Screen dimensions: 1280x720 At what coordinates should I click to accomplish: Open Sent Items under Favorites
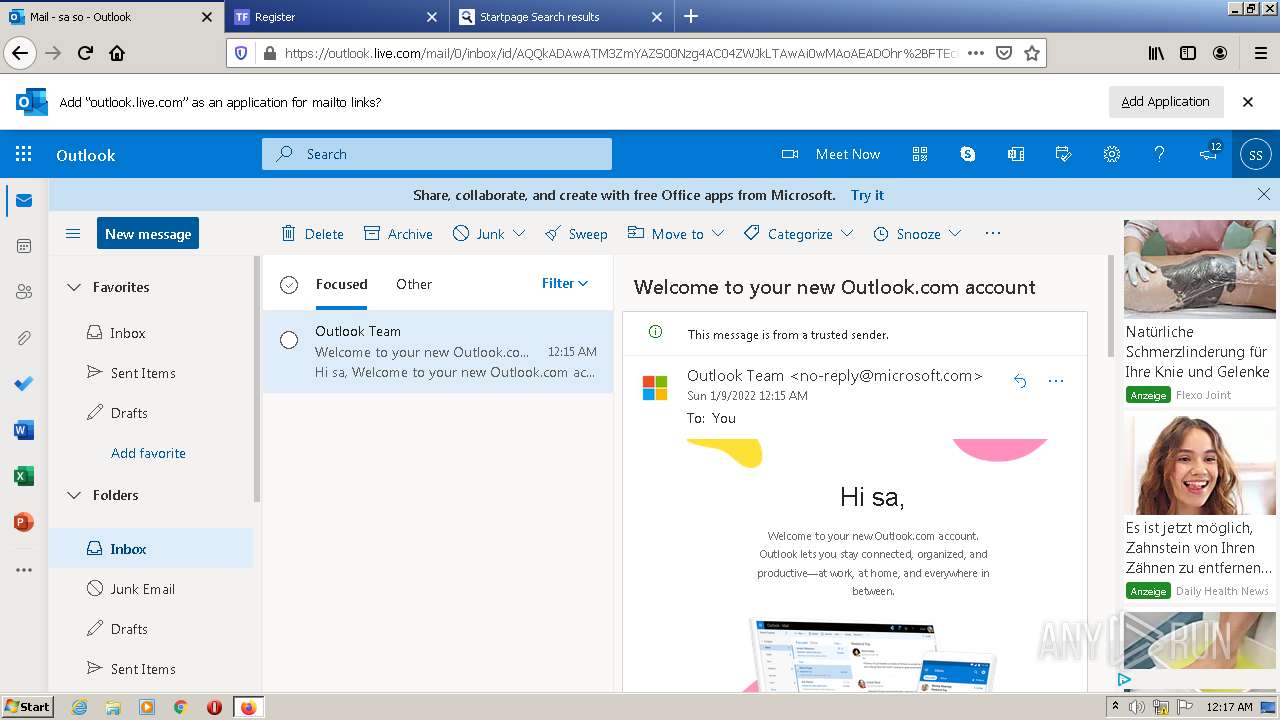(x=152, y=373)
